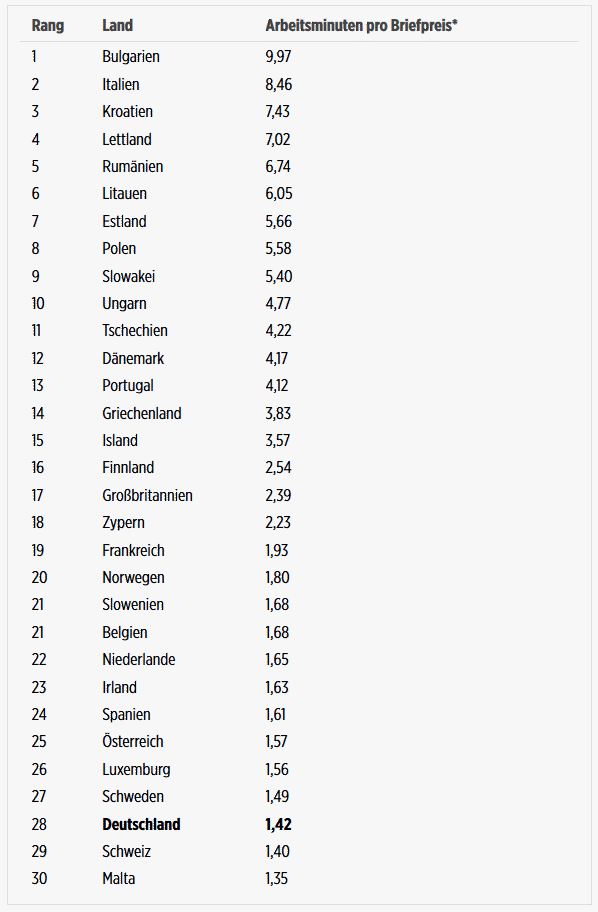The image size is (598, 912).
Task: Click the value 9,97 for Bulgarien
Action: 278,57
